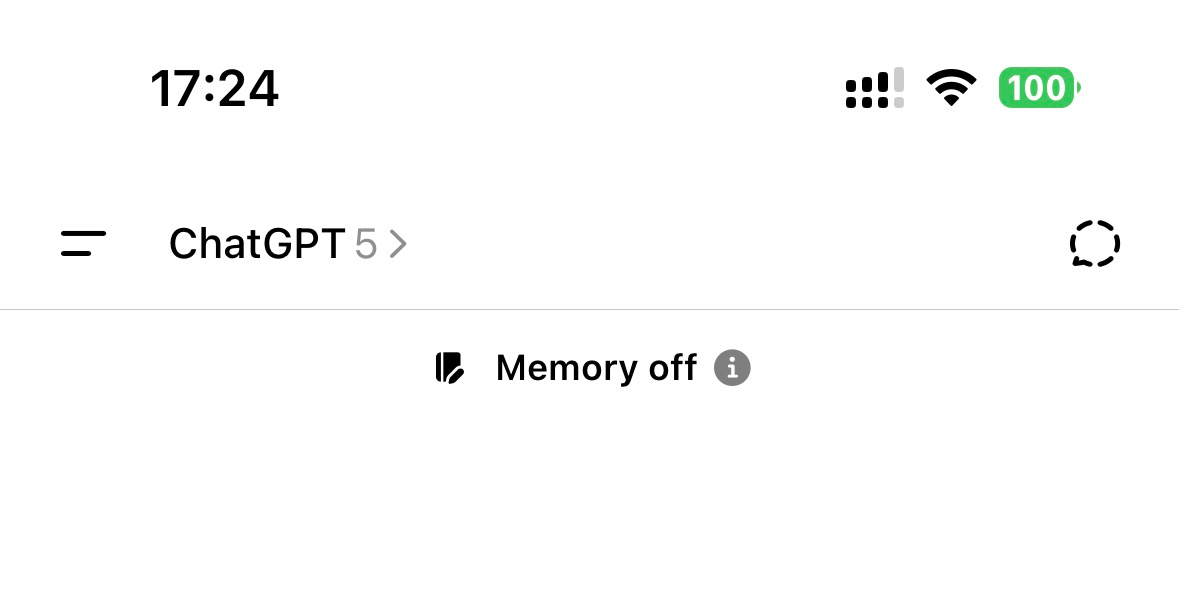The image size is (1179, 606).
Task: Tap the green battery indicator showing 100
Action: (x=1038, y=89)
